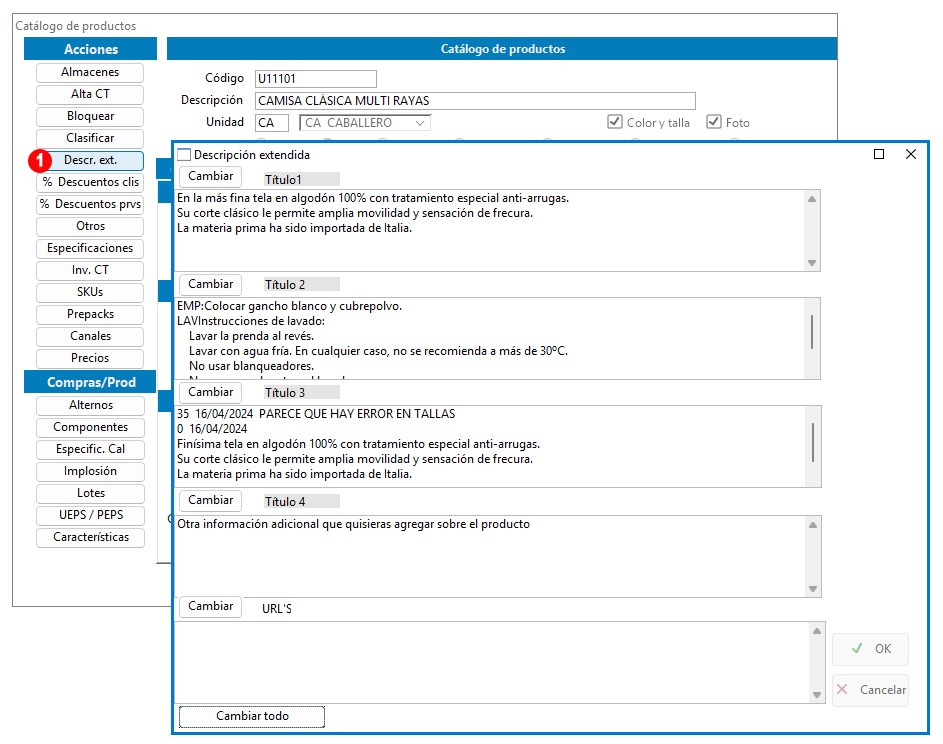Open the Almacenes action
Image resolution: width=943 pixels, height=744 pixels.
[90, 72]
